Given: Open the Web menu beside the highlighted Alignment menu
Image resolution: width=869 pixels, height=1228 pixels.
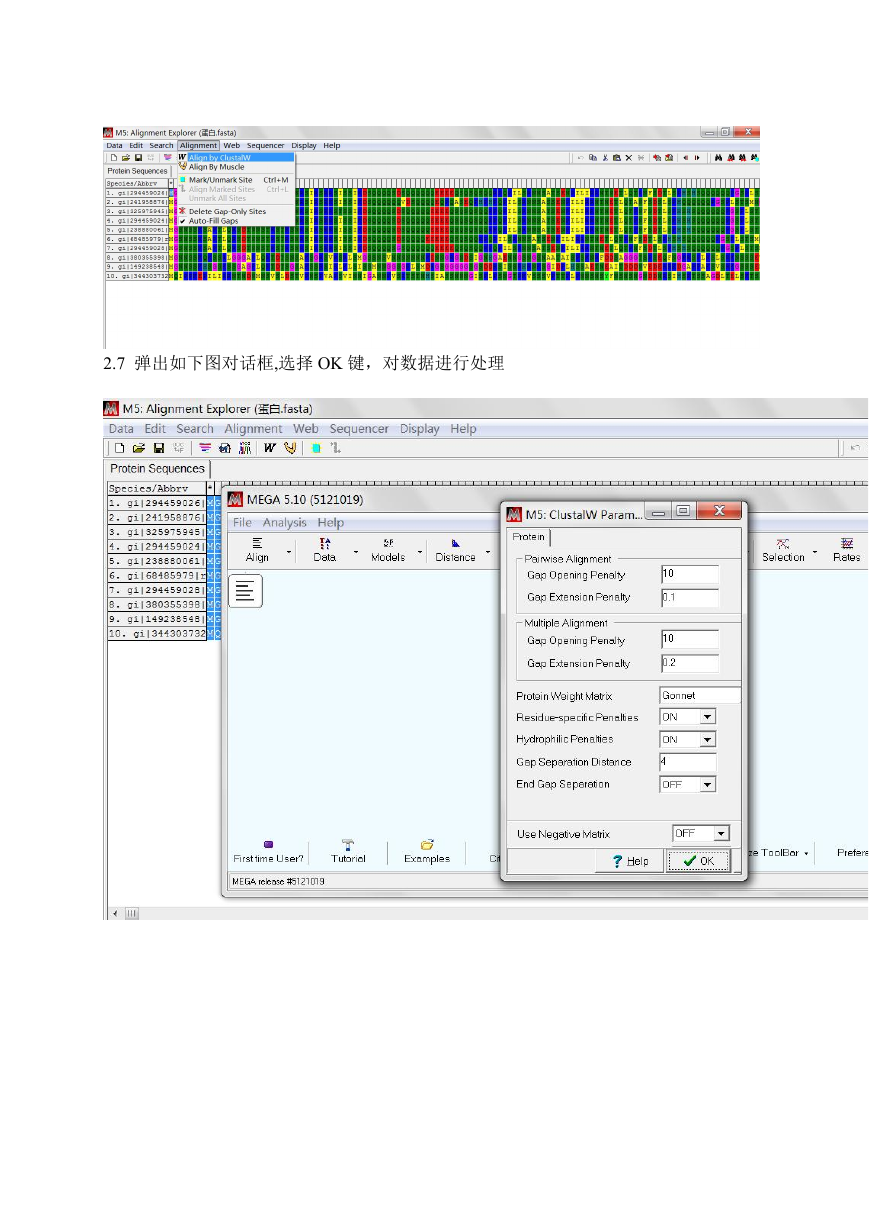Looking at the screenshot, I should [232, 146].
